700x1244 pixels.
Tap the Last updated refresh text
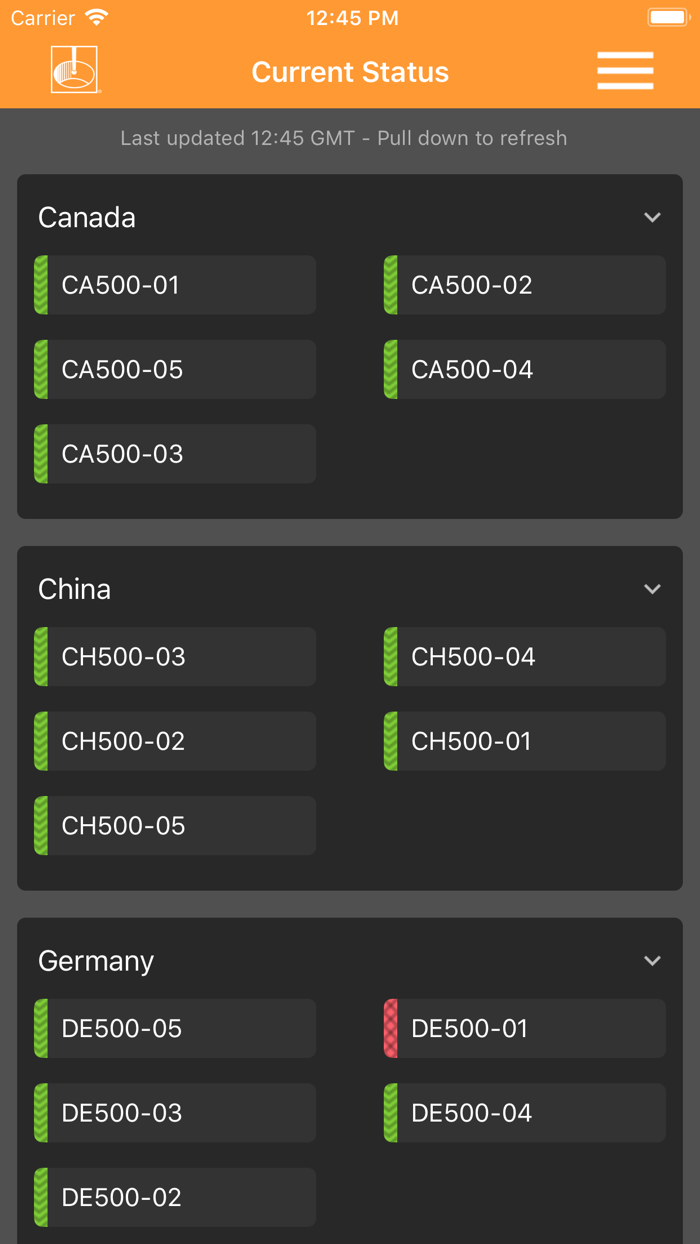344,138
